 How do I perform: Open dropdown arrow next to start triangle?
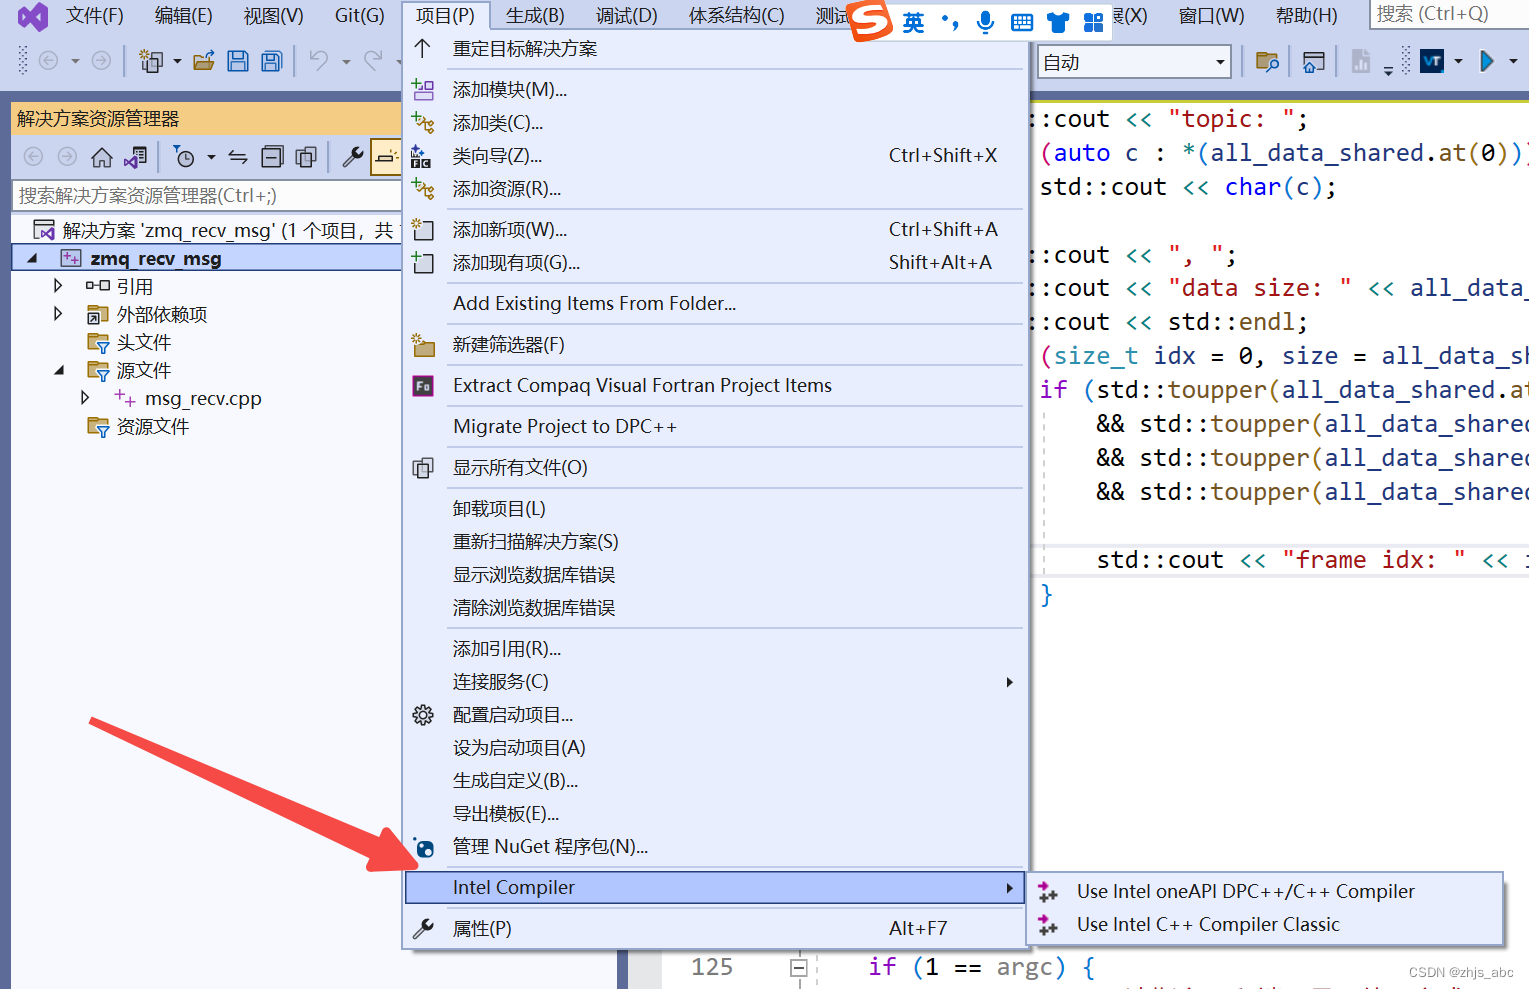click(x=1512, y=62)
